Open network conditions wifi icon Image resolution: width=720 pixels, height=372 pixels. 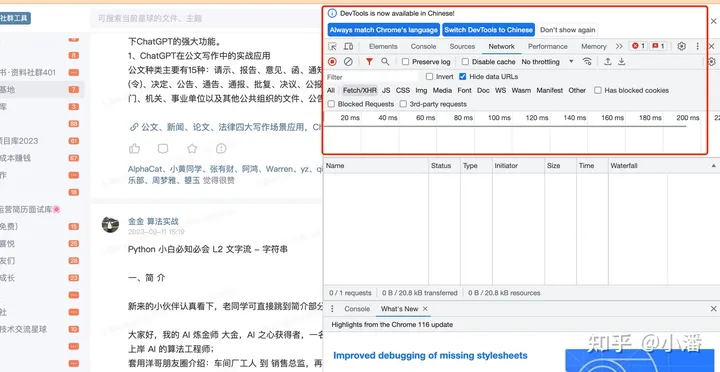[587, 62]
